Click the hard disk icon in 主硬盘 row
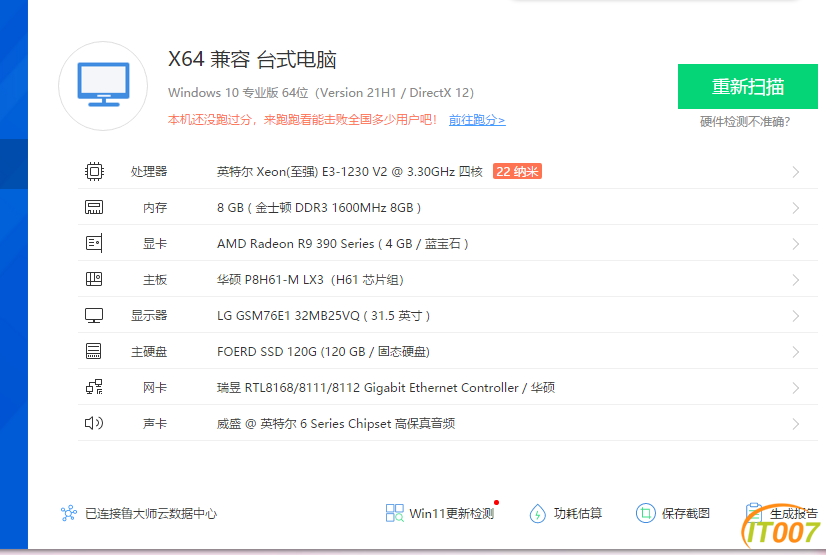Image resolution: width=826 pixels, height=555 pixels. [x=94, y=351]
